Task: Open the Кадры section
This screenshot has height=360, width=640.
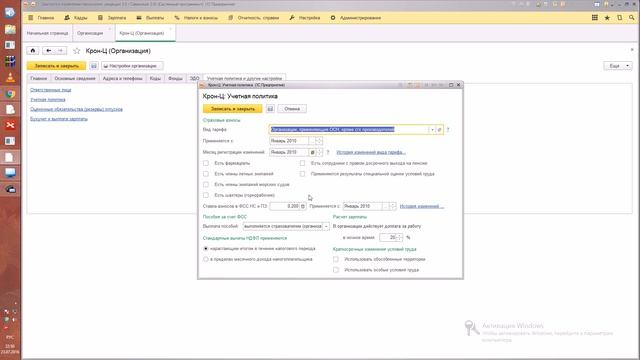Action: click(76, 18)
